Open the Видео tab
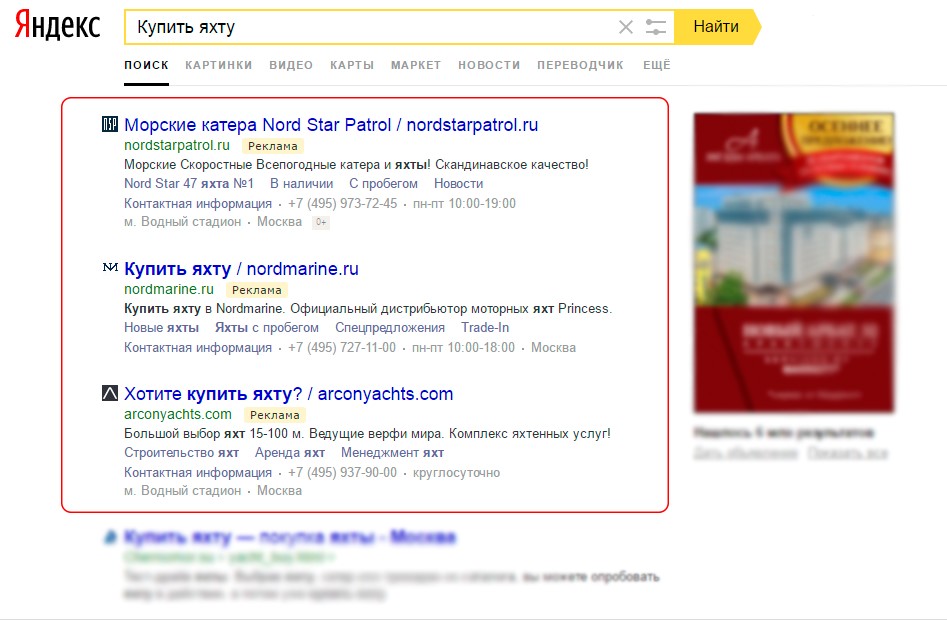 pyautogui.click(x=291, y=65)
